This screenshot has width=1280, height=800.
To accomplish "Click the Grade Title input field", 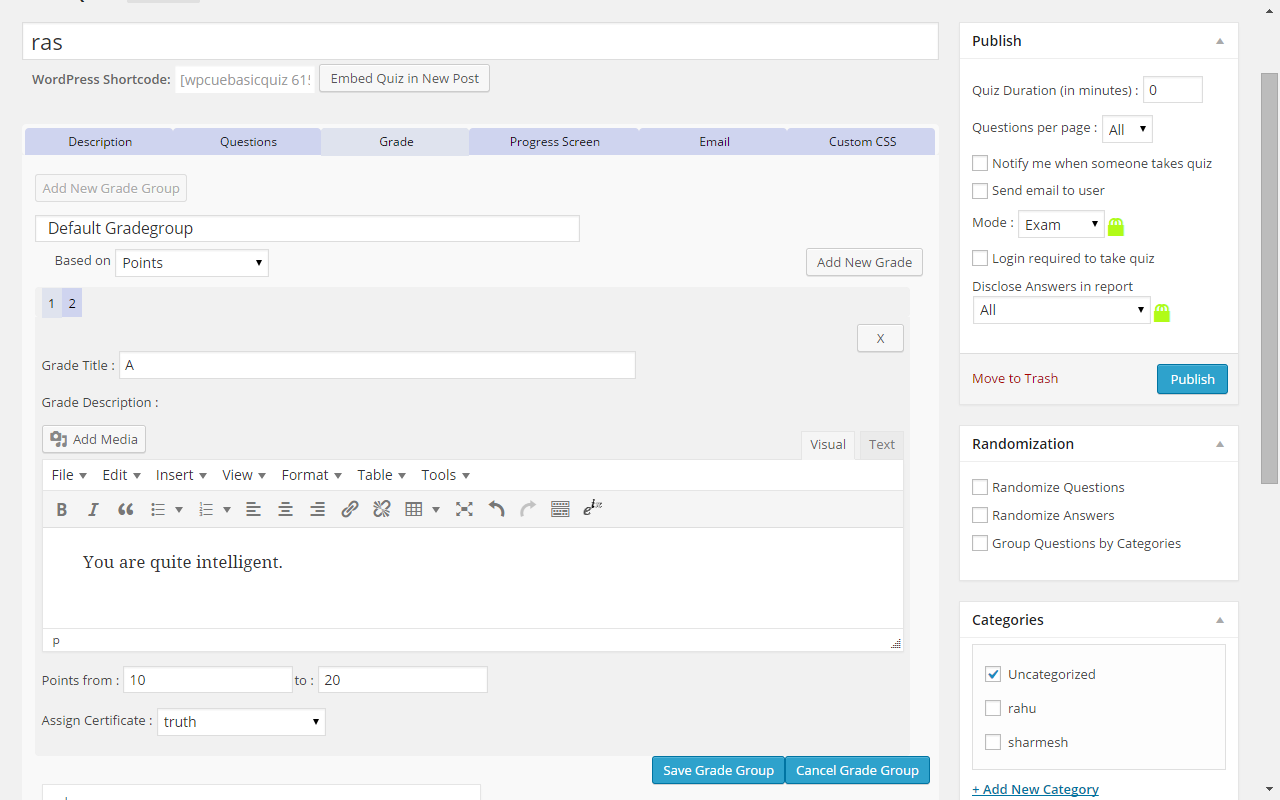I will tap(377, 365).
